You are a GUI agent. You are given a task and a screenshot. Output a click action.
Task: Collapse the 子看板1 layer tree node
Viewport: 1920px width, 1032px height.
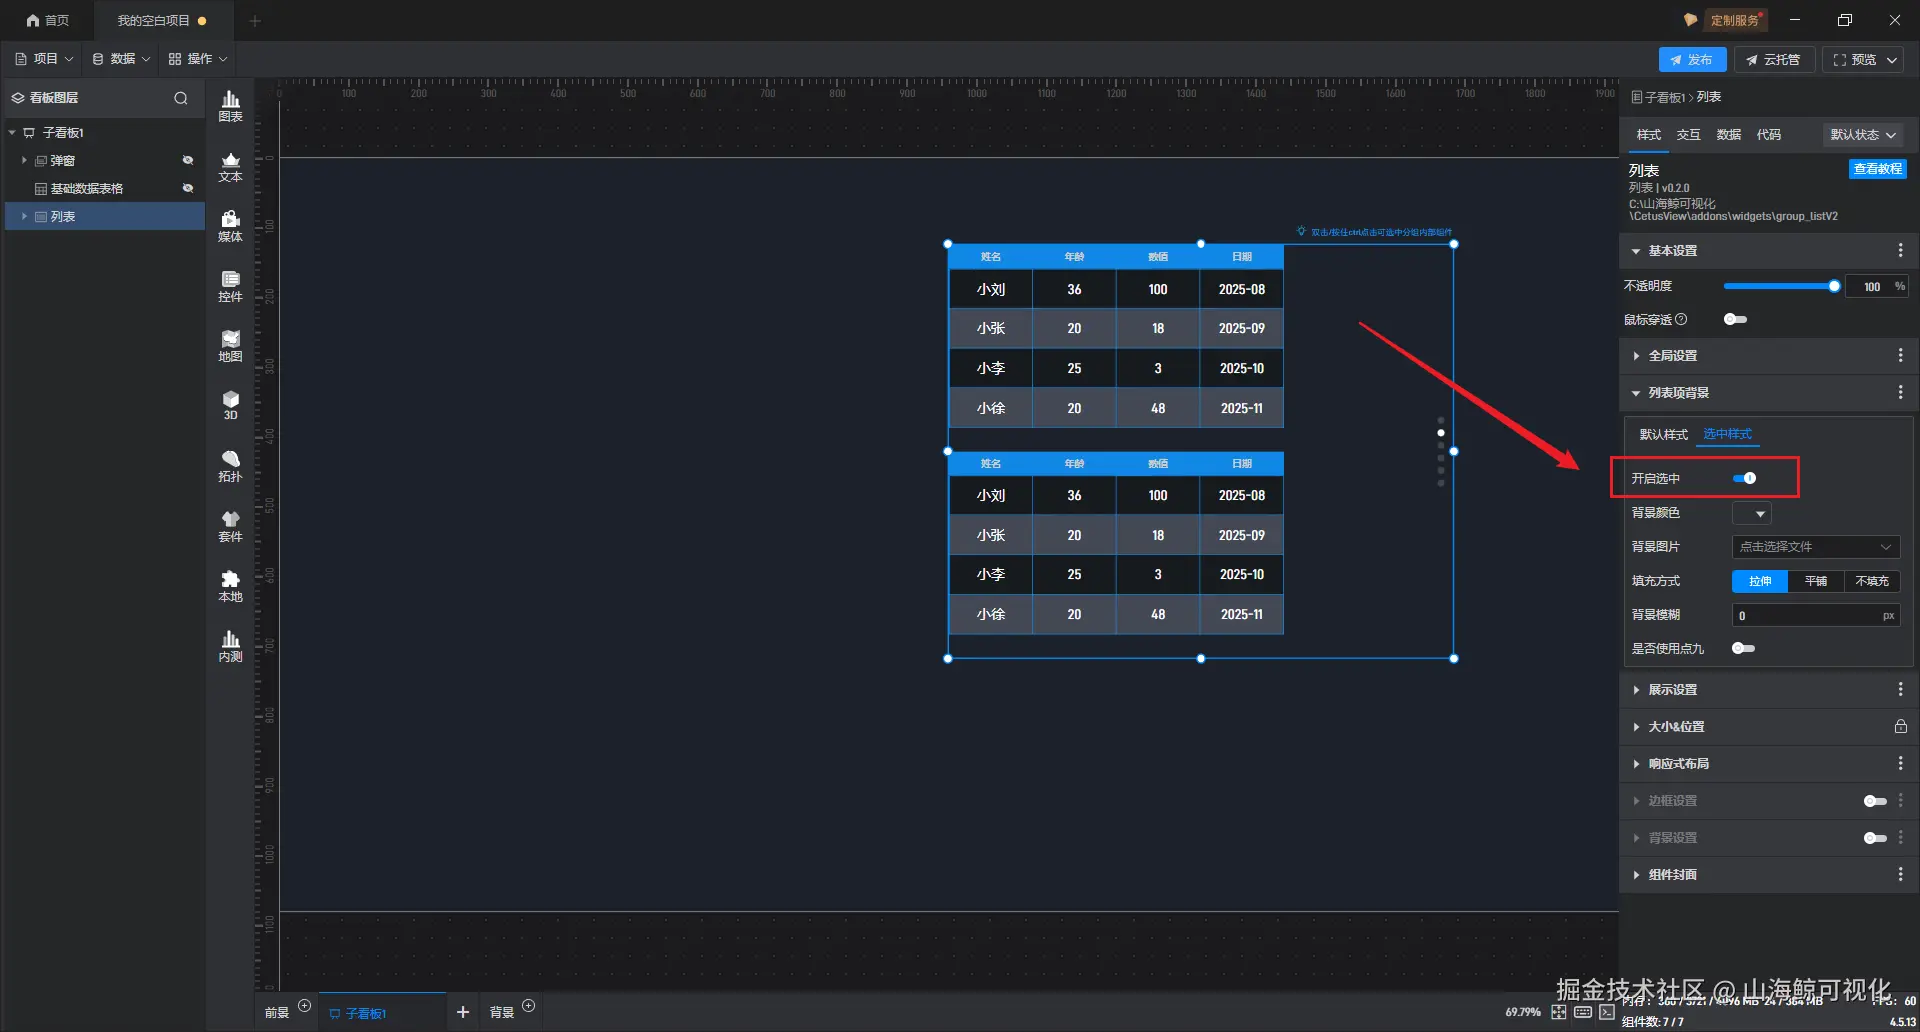point(12,132)
